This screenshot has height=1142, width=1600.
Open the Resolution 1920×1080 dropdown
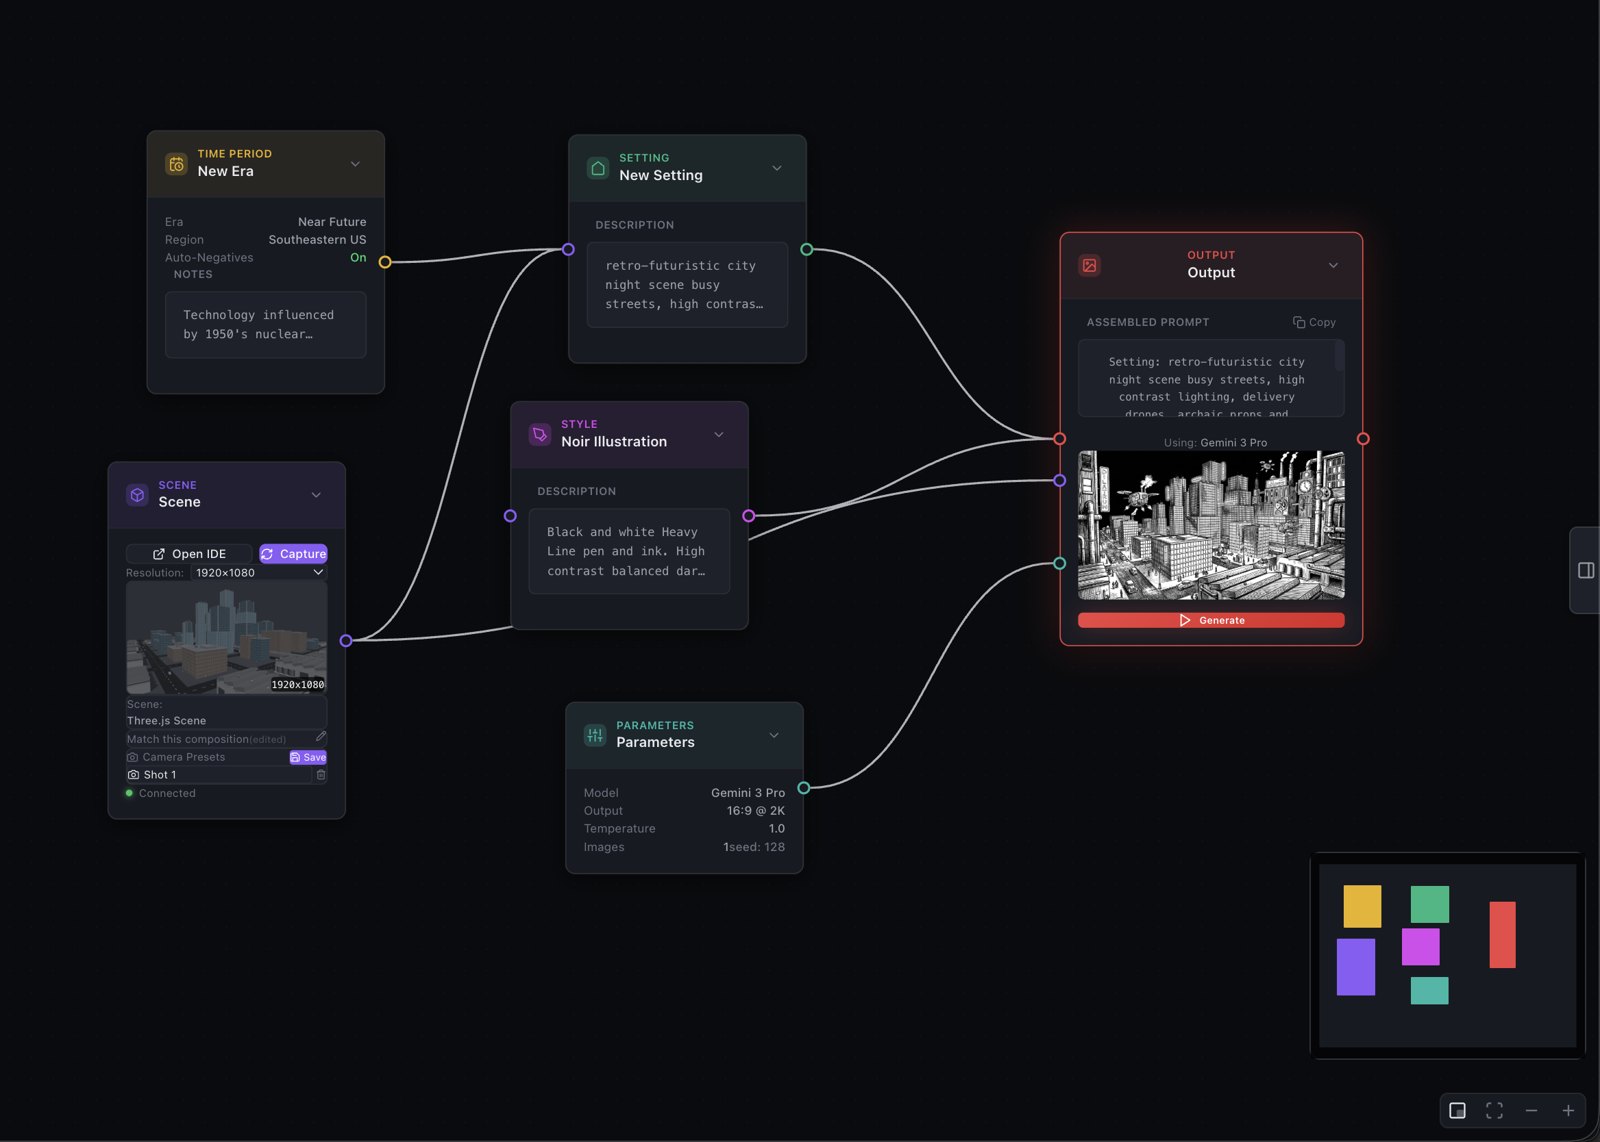coord(259,573)
